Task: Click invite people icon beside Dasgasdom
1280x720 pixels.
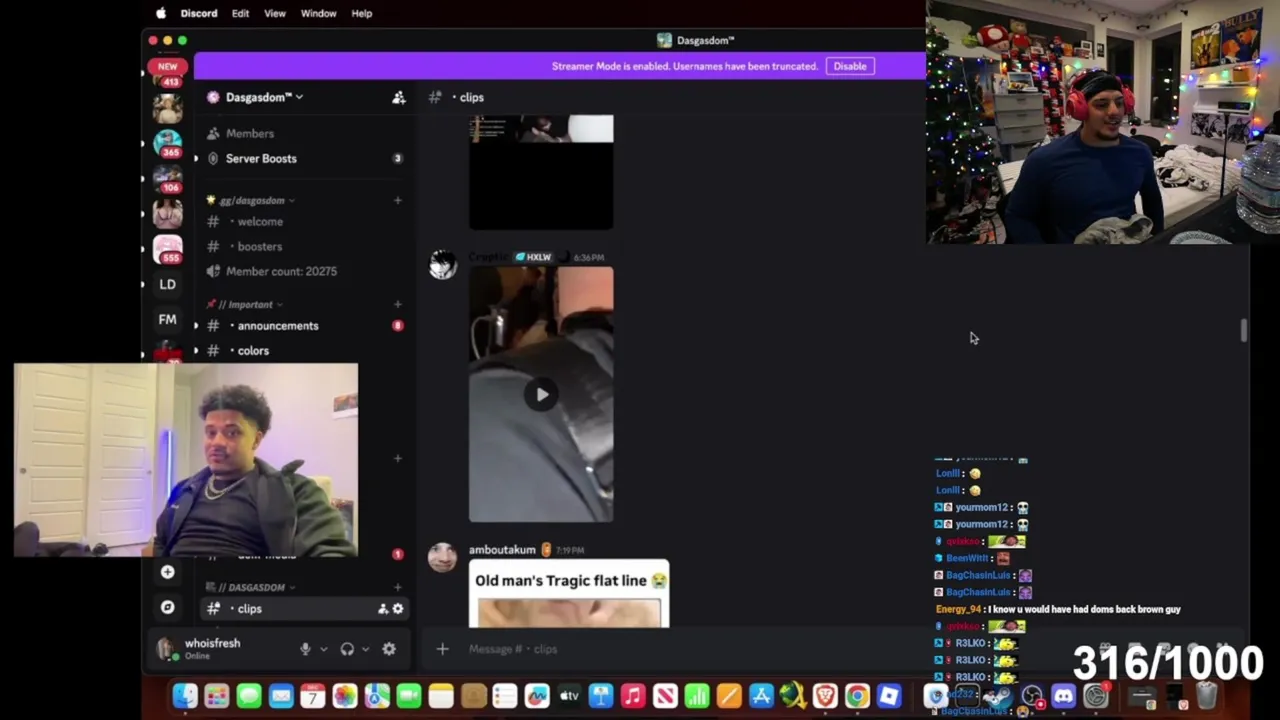Action: pyautogui.click(x=398, y=97)
